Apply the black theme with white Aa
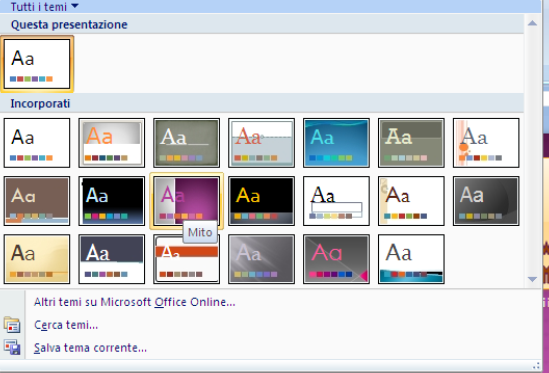This screenshot has height=373, width=549. [x=112, y=201]
